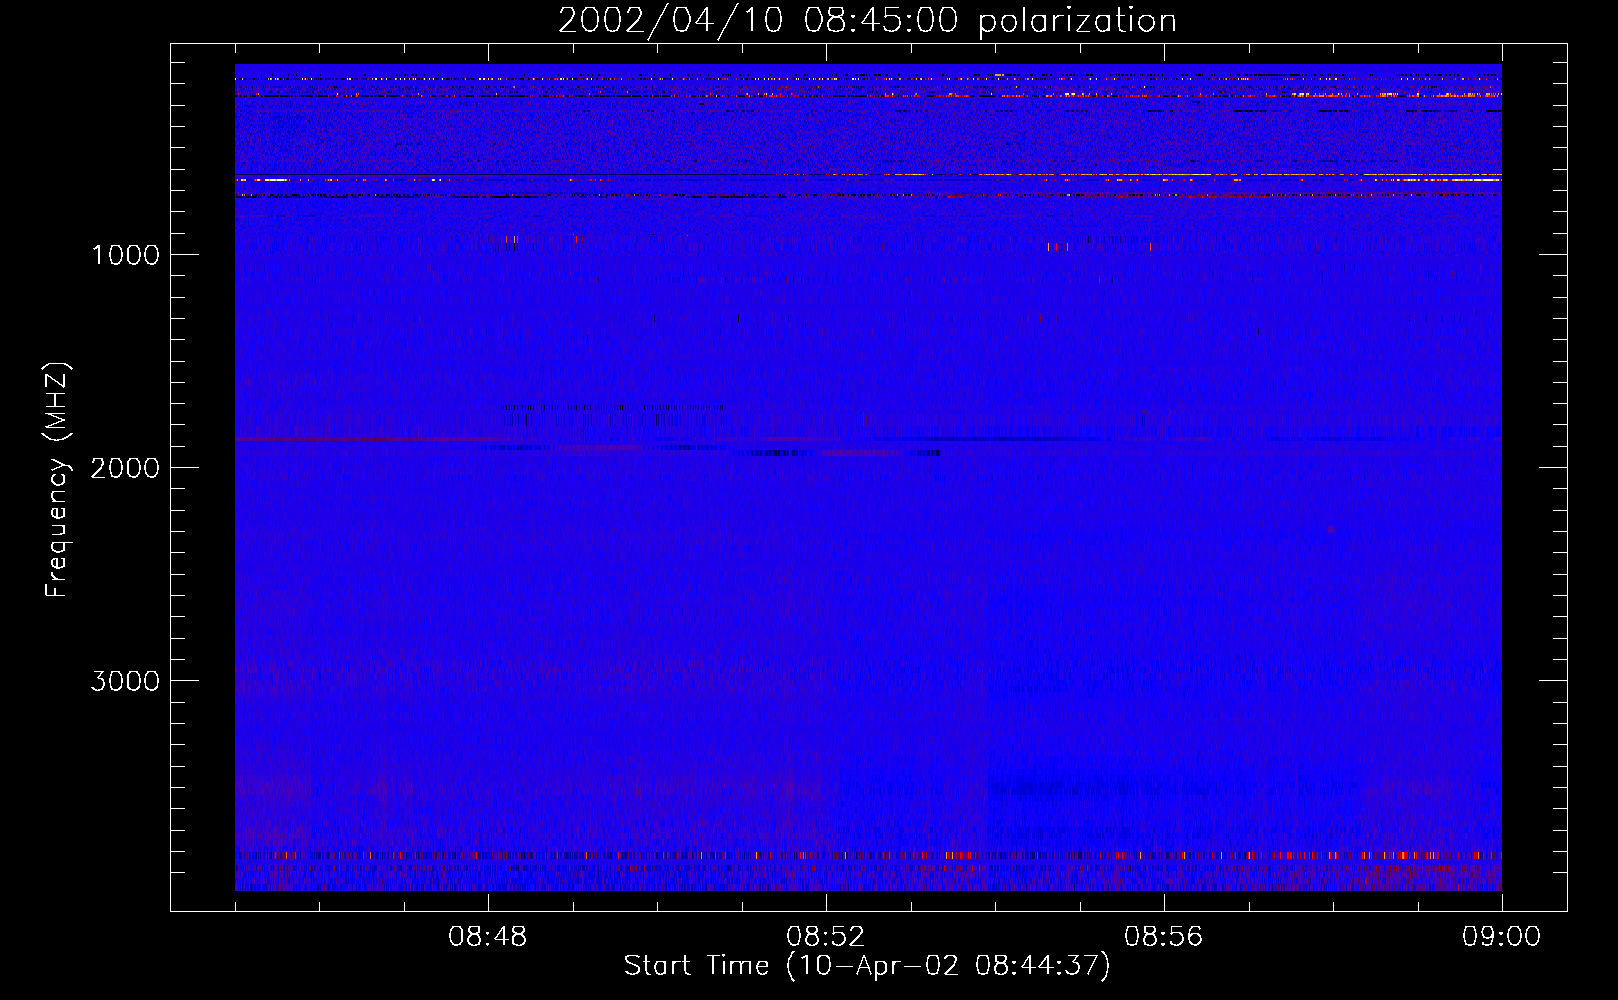Image resolution: width=1618 pixels, height=1000 pixels.
Task: Click the plot title '2002/04/10 08:45:00 polarization'
Action: tap(867, 21)
